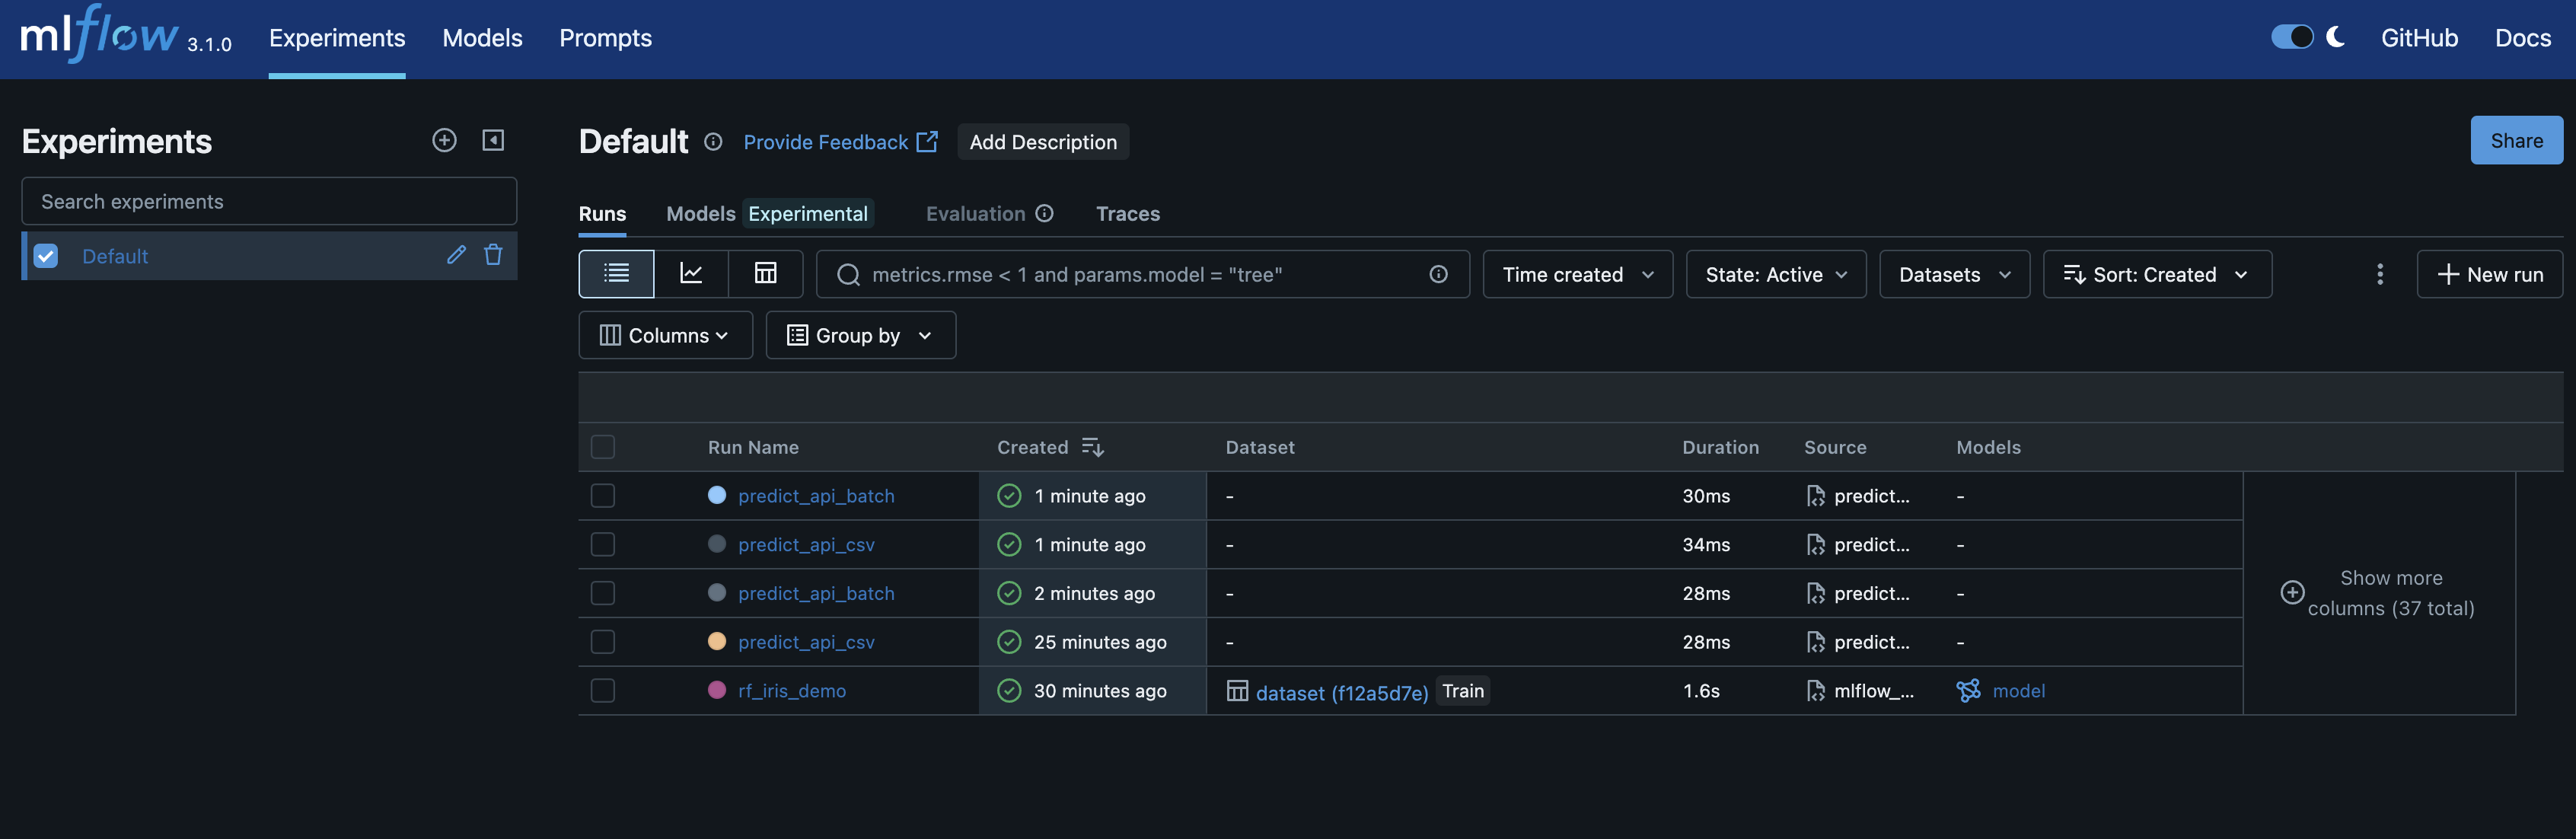Switch to artifact evaluation table view
2576x839 pixels.
[x=765, y=274]
